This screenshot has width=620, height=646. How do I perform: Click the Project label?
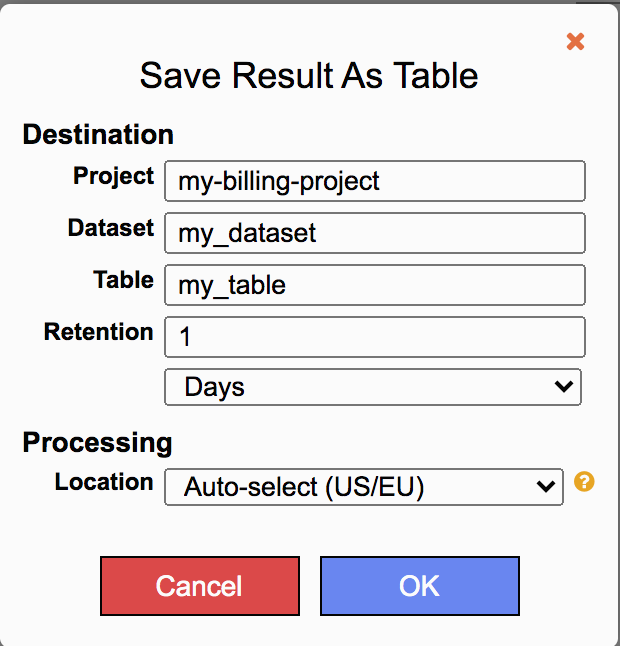[113, 176]
